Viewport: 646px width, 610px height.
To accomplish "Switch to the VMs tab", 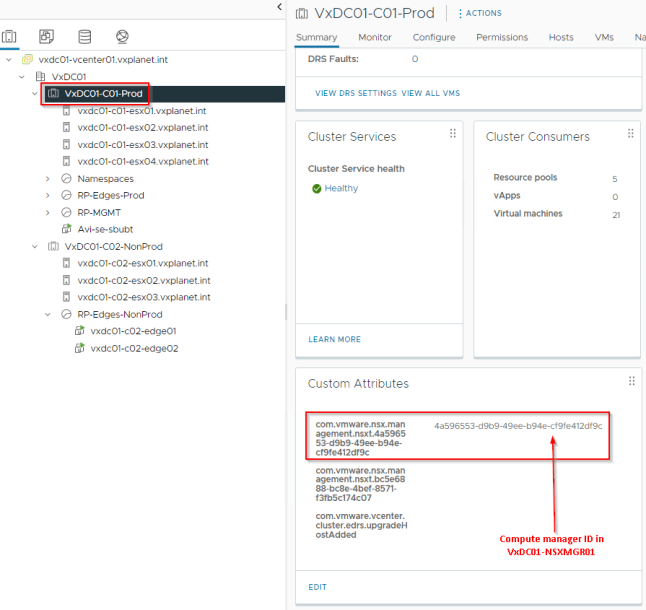I will coord(604,37).
